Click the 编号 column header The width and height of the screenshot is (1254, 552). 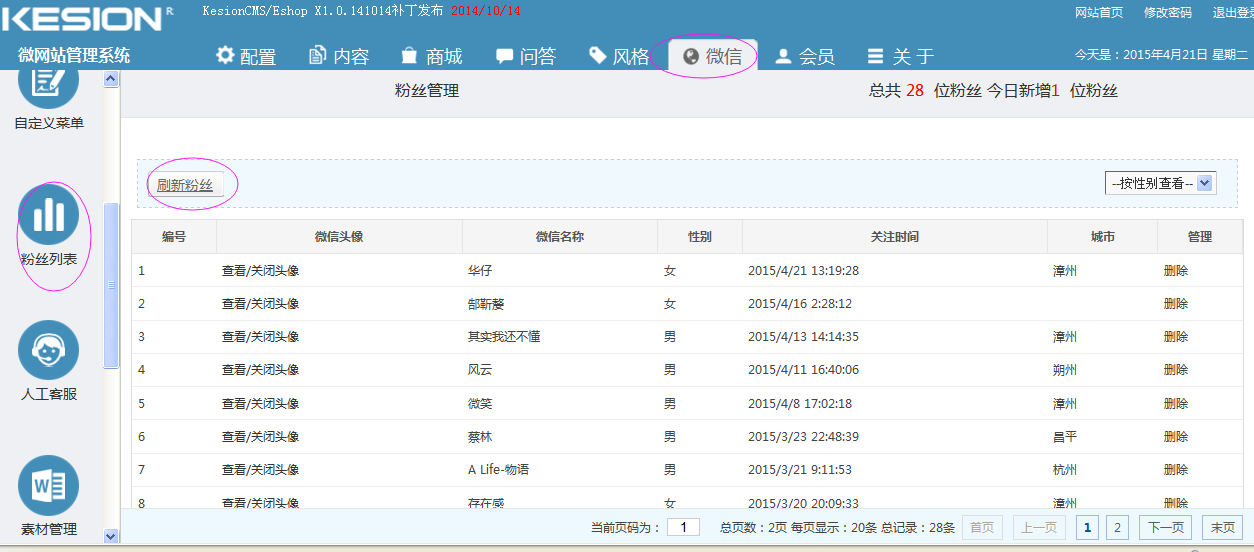pyautogui.click(x=174, y=237)
